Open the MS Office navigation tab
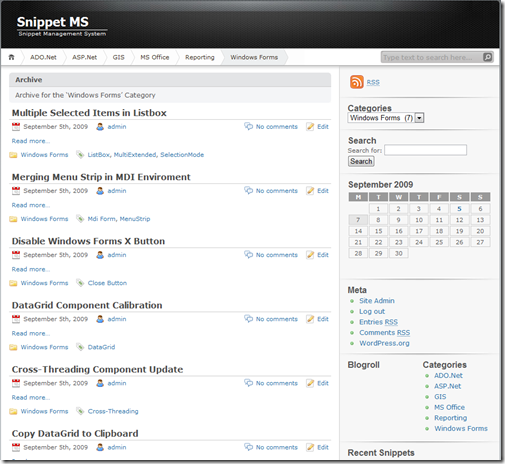Image resolution: width=505 pixels, height=464 pixels. click(x=155, y=57)
